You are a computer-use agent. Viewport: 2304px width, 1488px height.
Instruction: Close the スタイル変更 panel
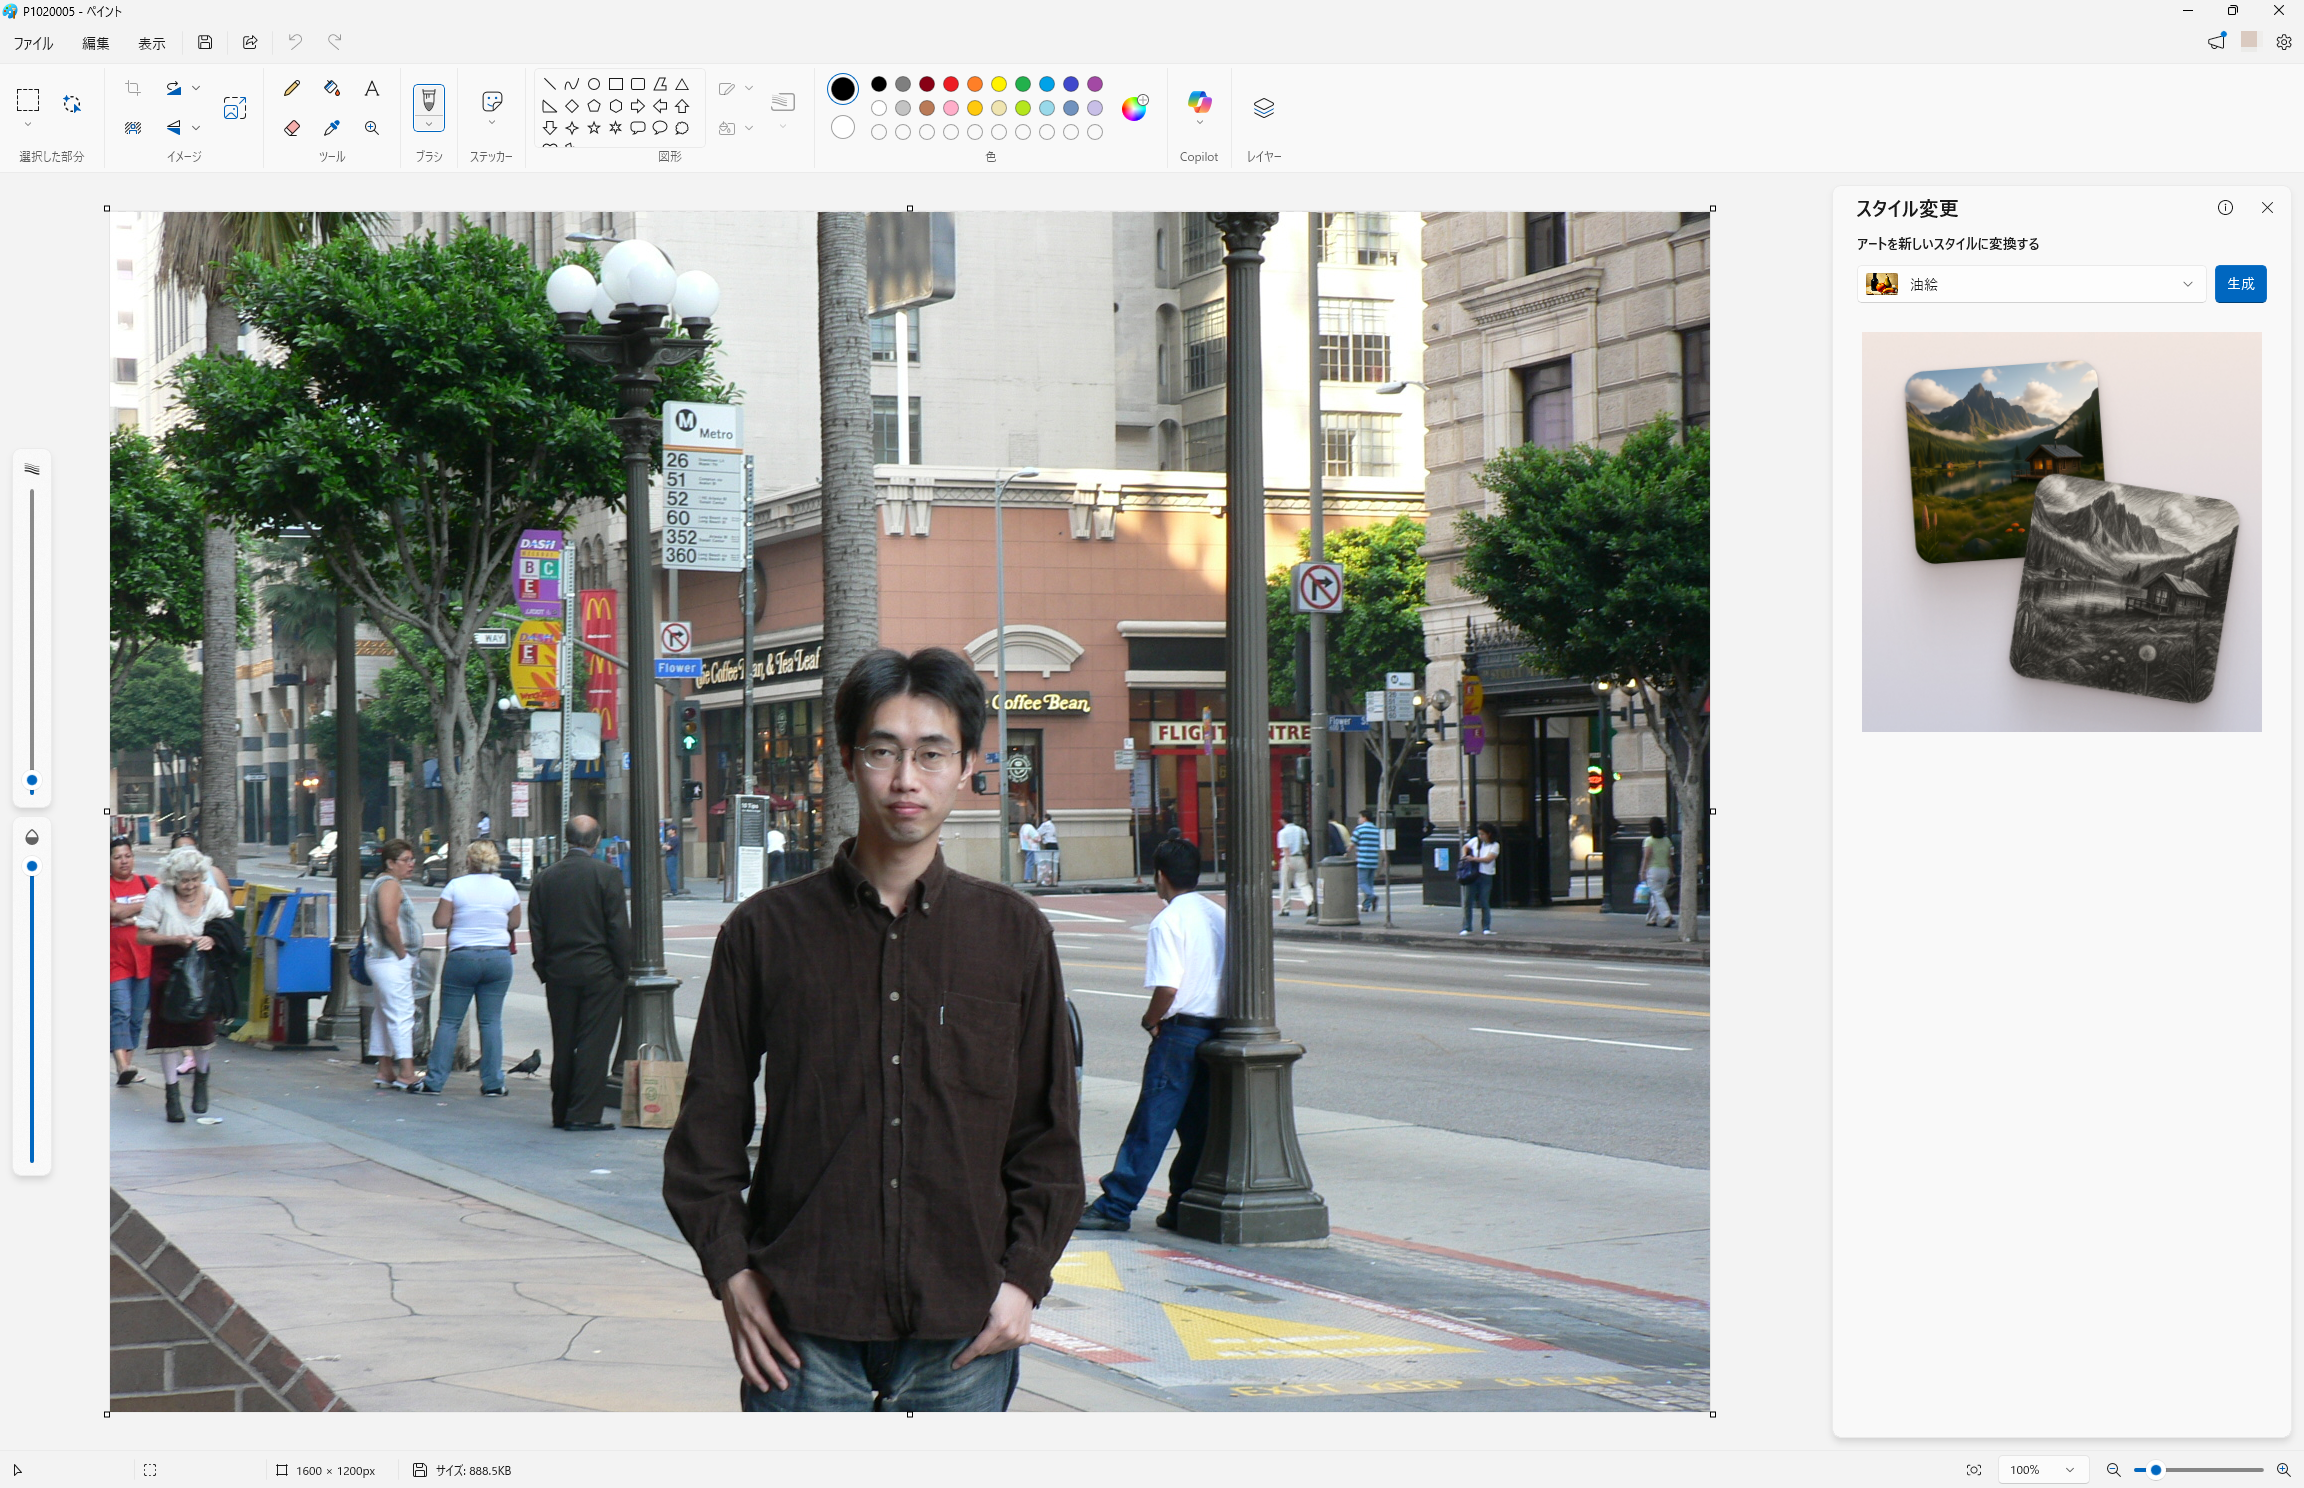(x=2267, y=208)
